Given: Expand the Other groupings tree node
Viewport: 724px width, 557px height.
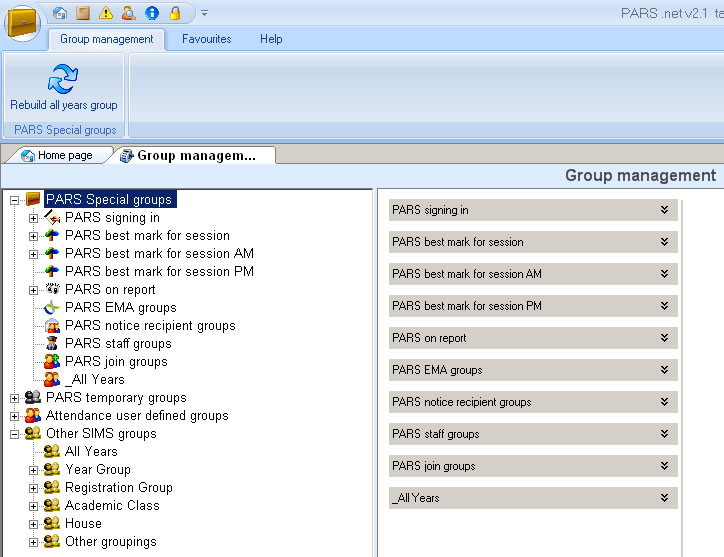Looking at the screenshot, I should click(x=33, y=542).
